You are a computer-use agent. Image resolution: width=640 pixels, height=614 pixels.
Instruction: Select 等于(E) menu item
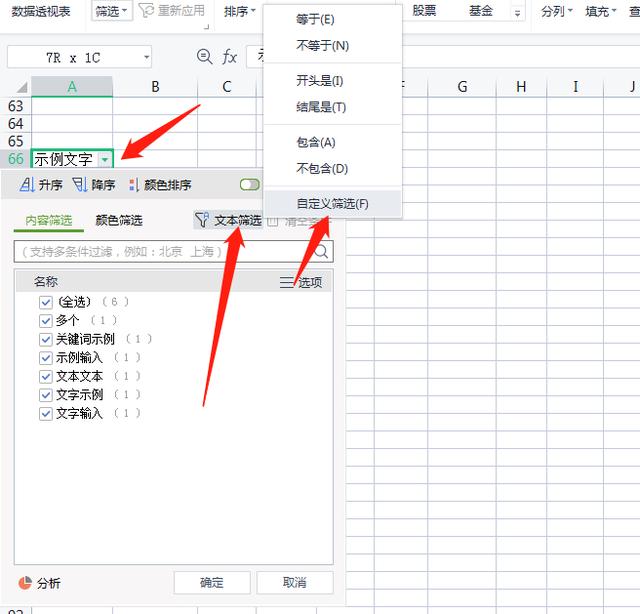pos(333,19)
